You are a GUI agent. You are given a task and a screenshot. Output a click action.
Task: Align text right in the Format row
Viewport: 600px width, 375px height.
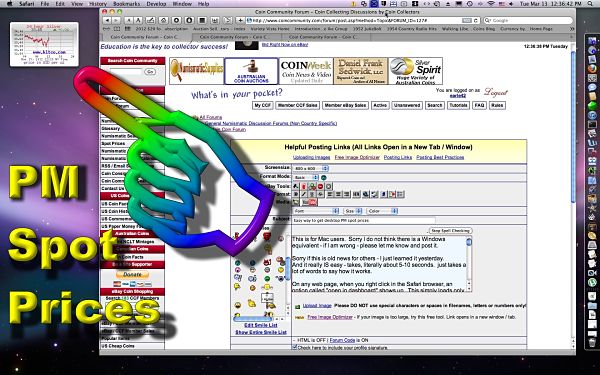[346, 194]
